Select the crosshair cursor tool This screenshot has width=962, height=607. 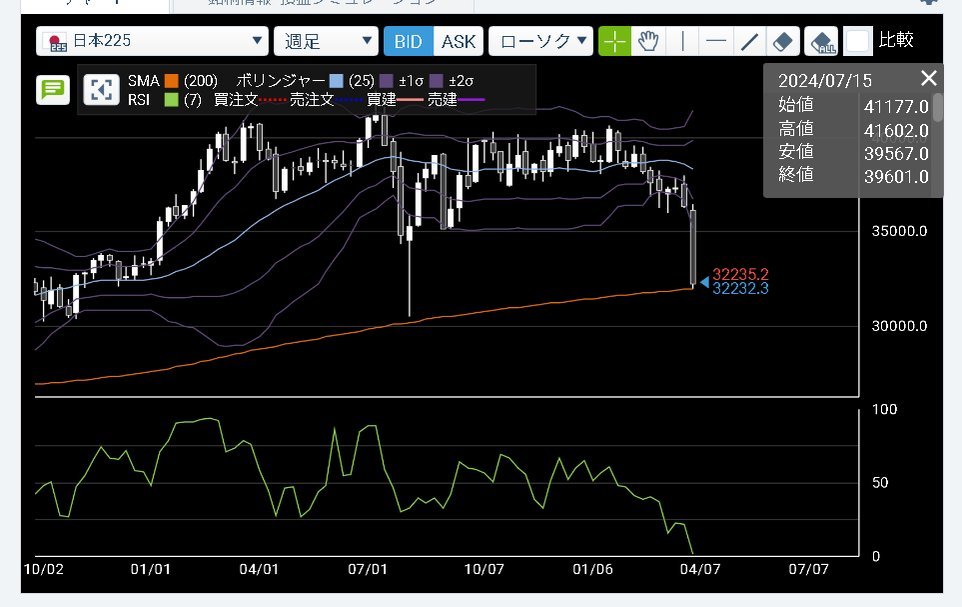614,41
